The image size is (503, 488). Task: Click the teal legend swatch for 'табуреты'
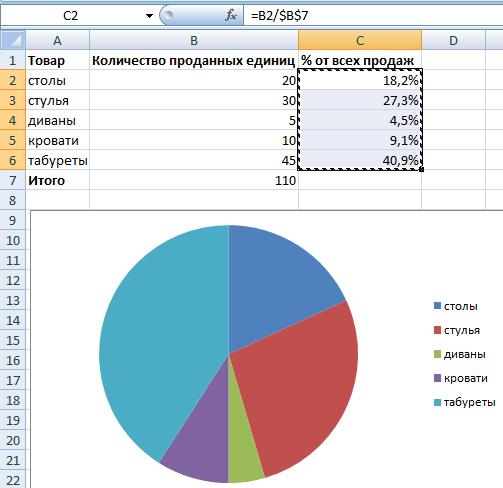437,402
